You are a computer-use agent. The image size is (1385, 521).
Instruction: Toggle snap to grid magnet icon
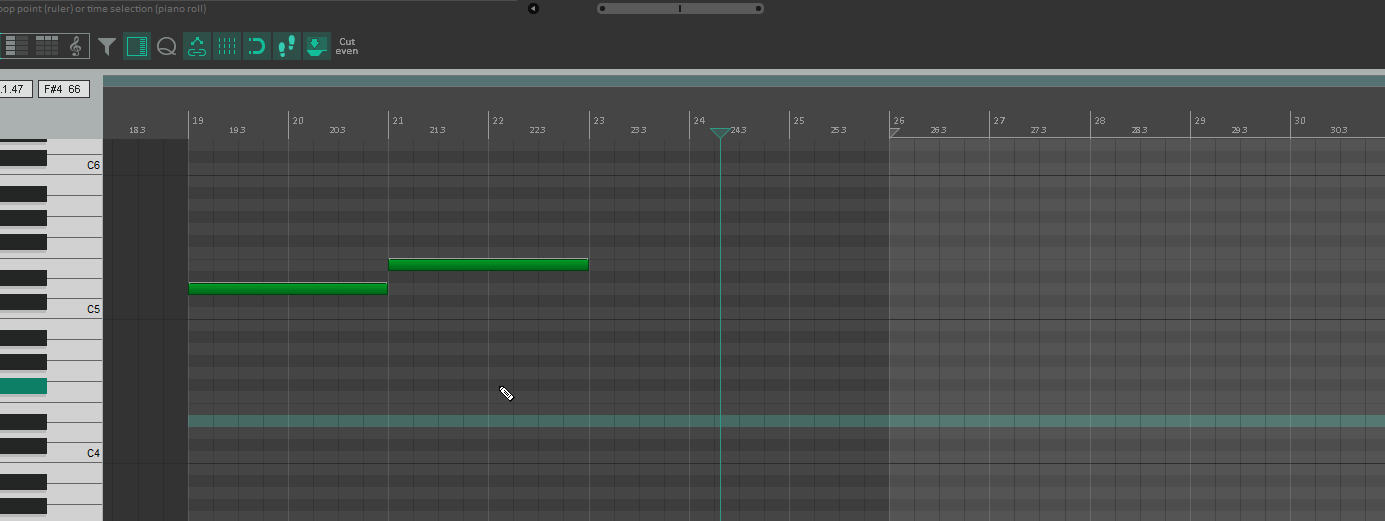tap(257, 46)
